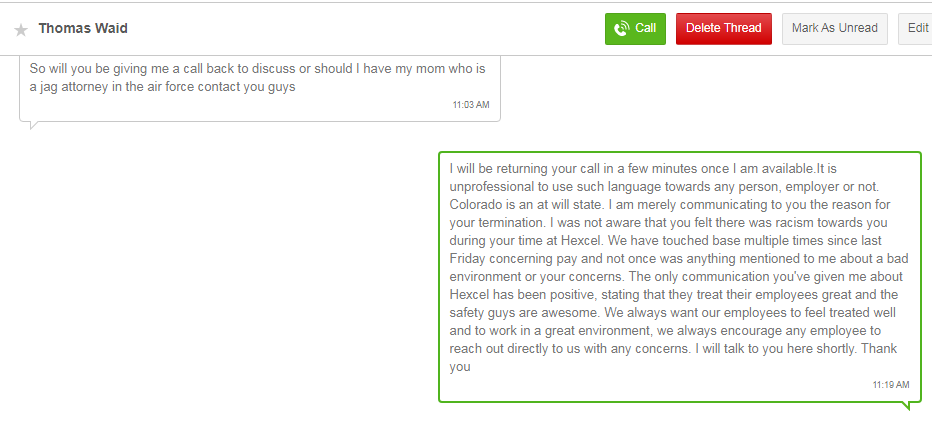Click the incoming bubble's tail pointer

[x=34, y=125]
